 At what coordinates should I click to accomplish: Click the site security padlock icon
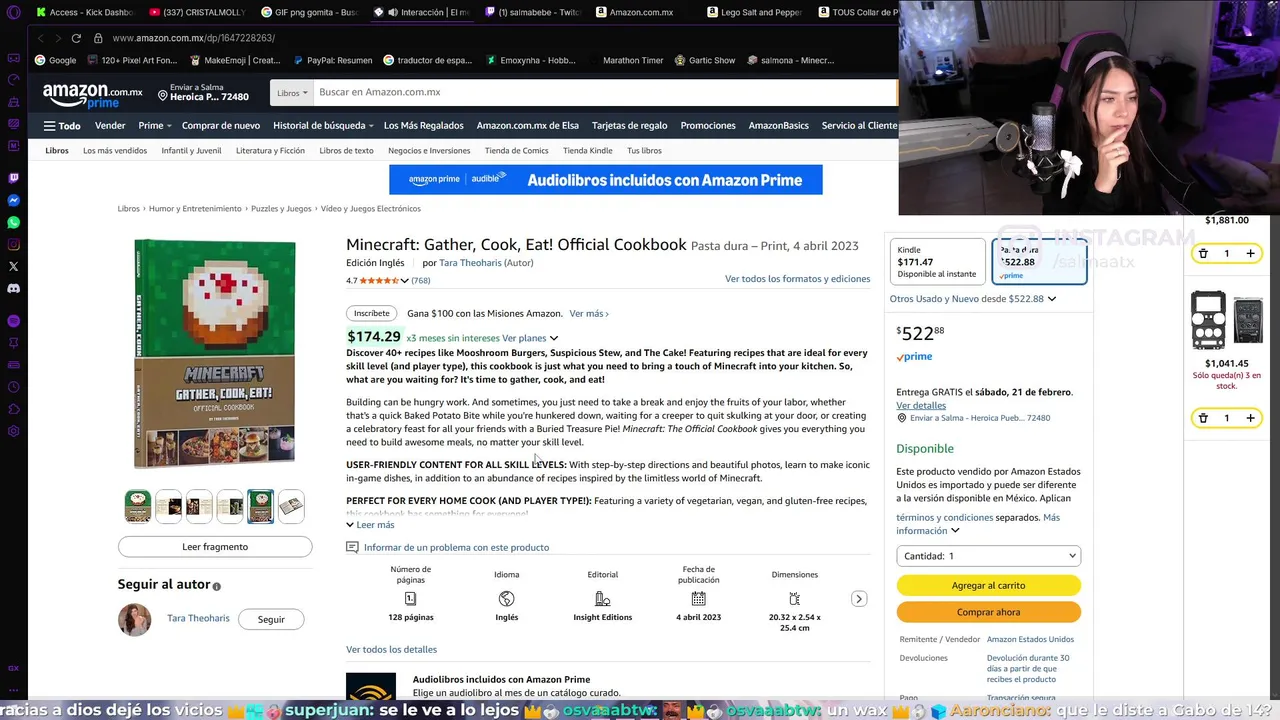(98, 38)
